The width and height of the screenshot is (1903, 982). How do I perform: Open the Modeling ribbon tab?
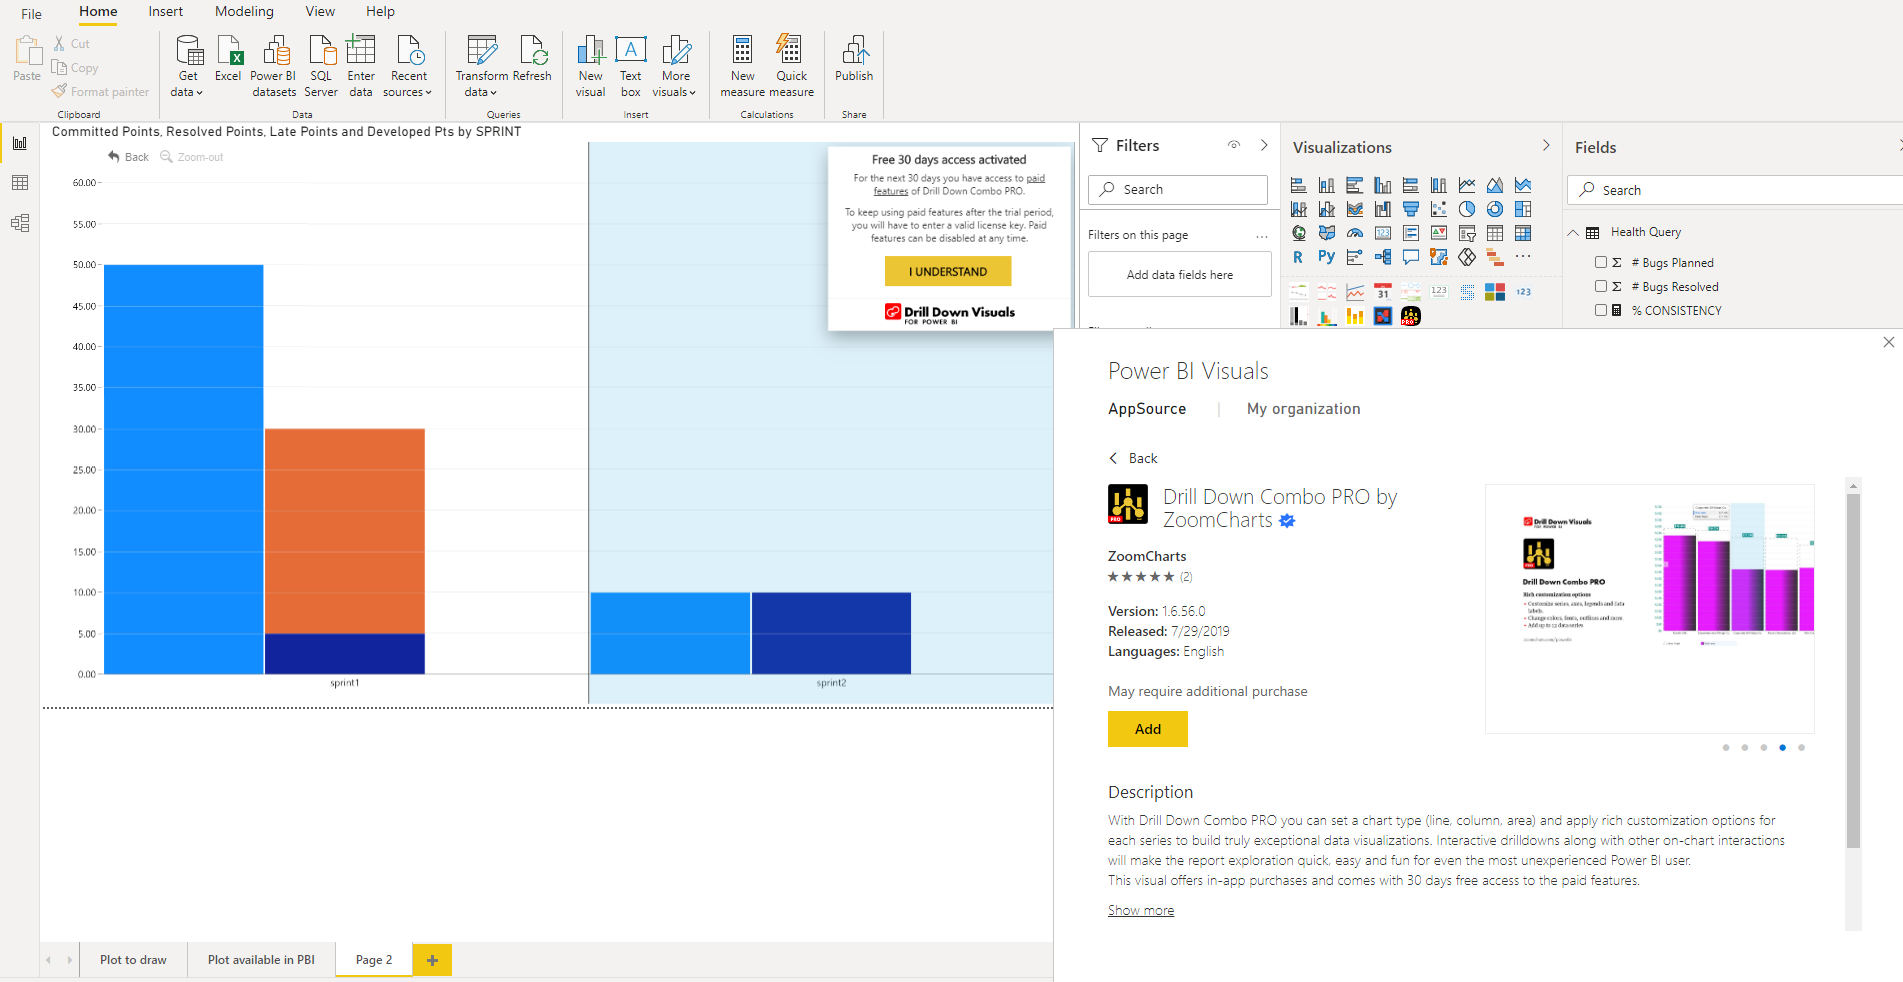point(244,12)
